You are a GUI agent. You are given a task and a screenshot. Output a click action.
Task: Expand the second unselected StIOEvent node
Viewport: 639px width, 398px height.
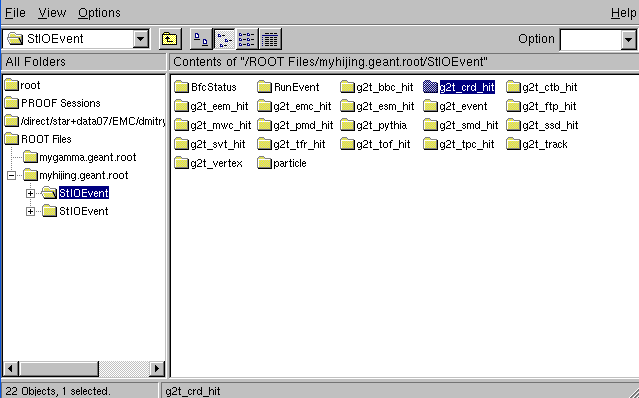[x=30, y=211]
